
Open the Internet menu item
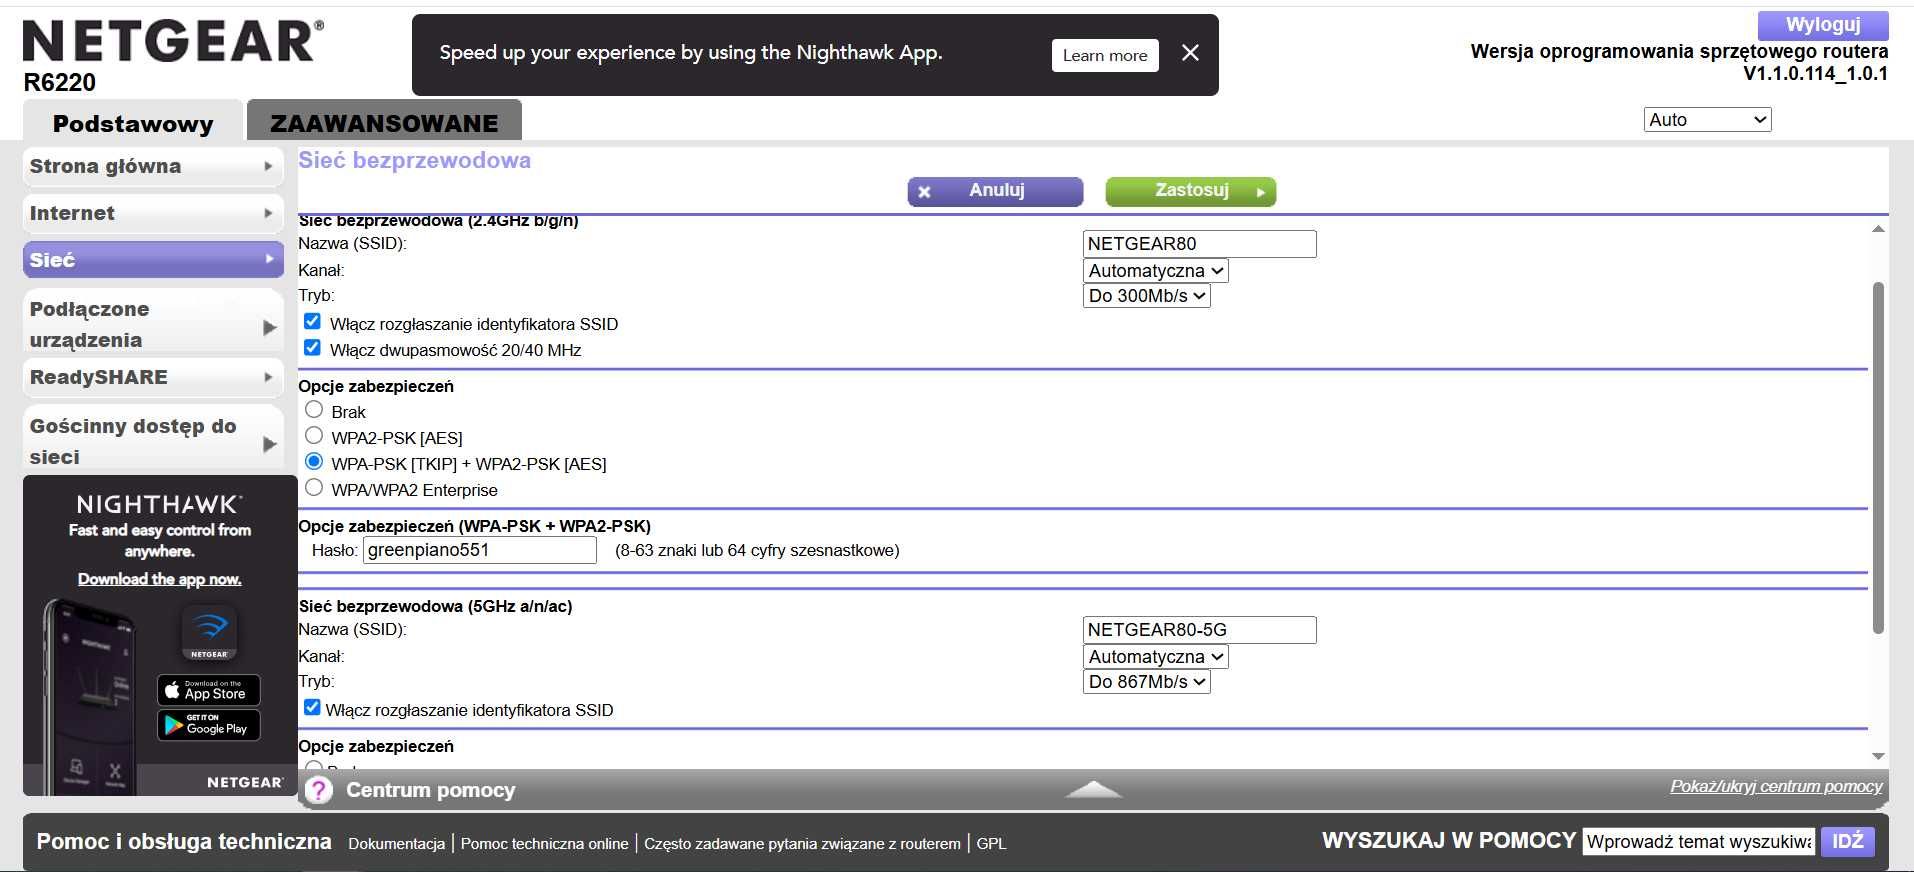153,213
